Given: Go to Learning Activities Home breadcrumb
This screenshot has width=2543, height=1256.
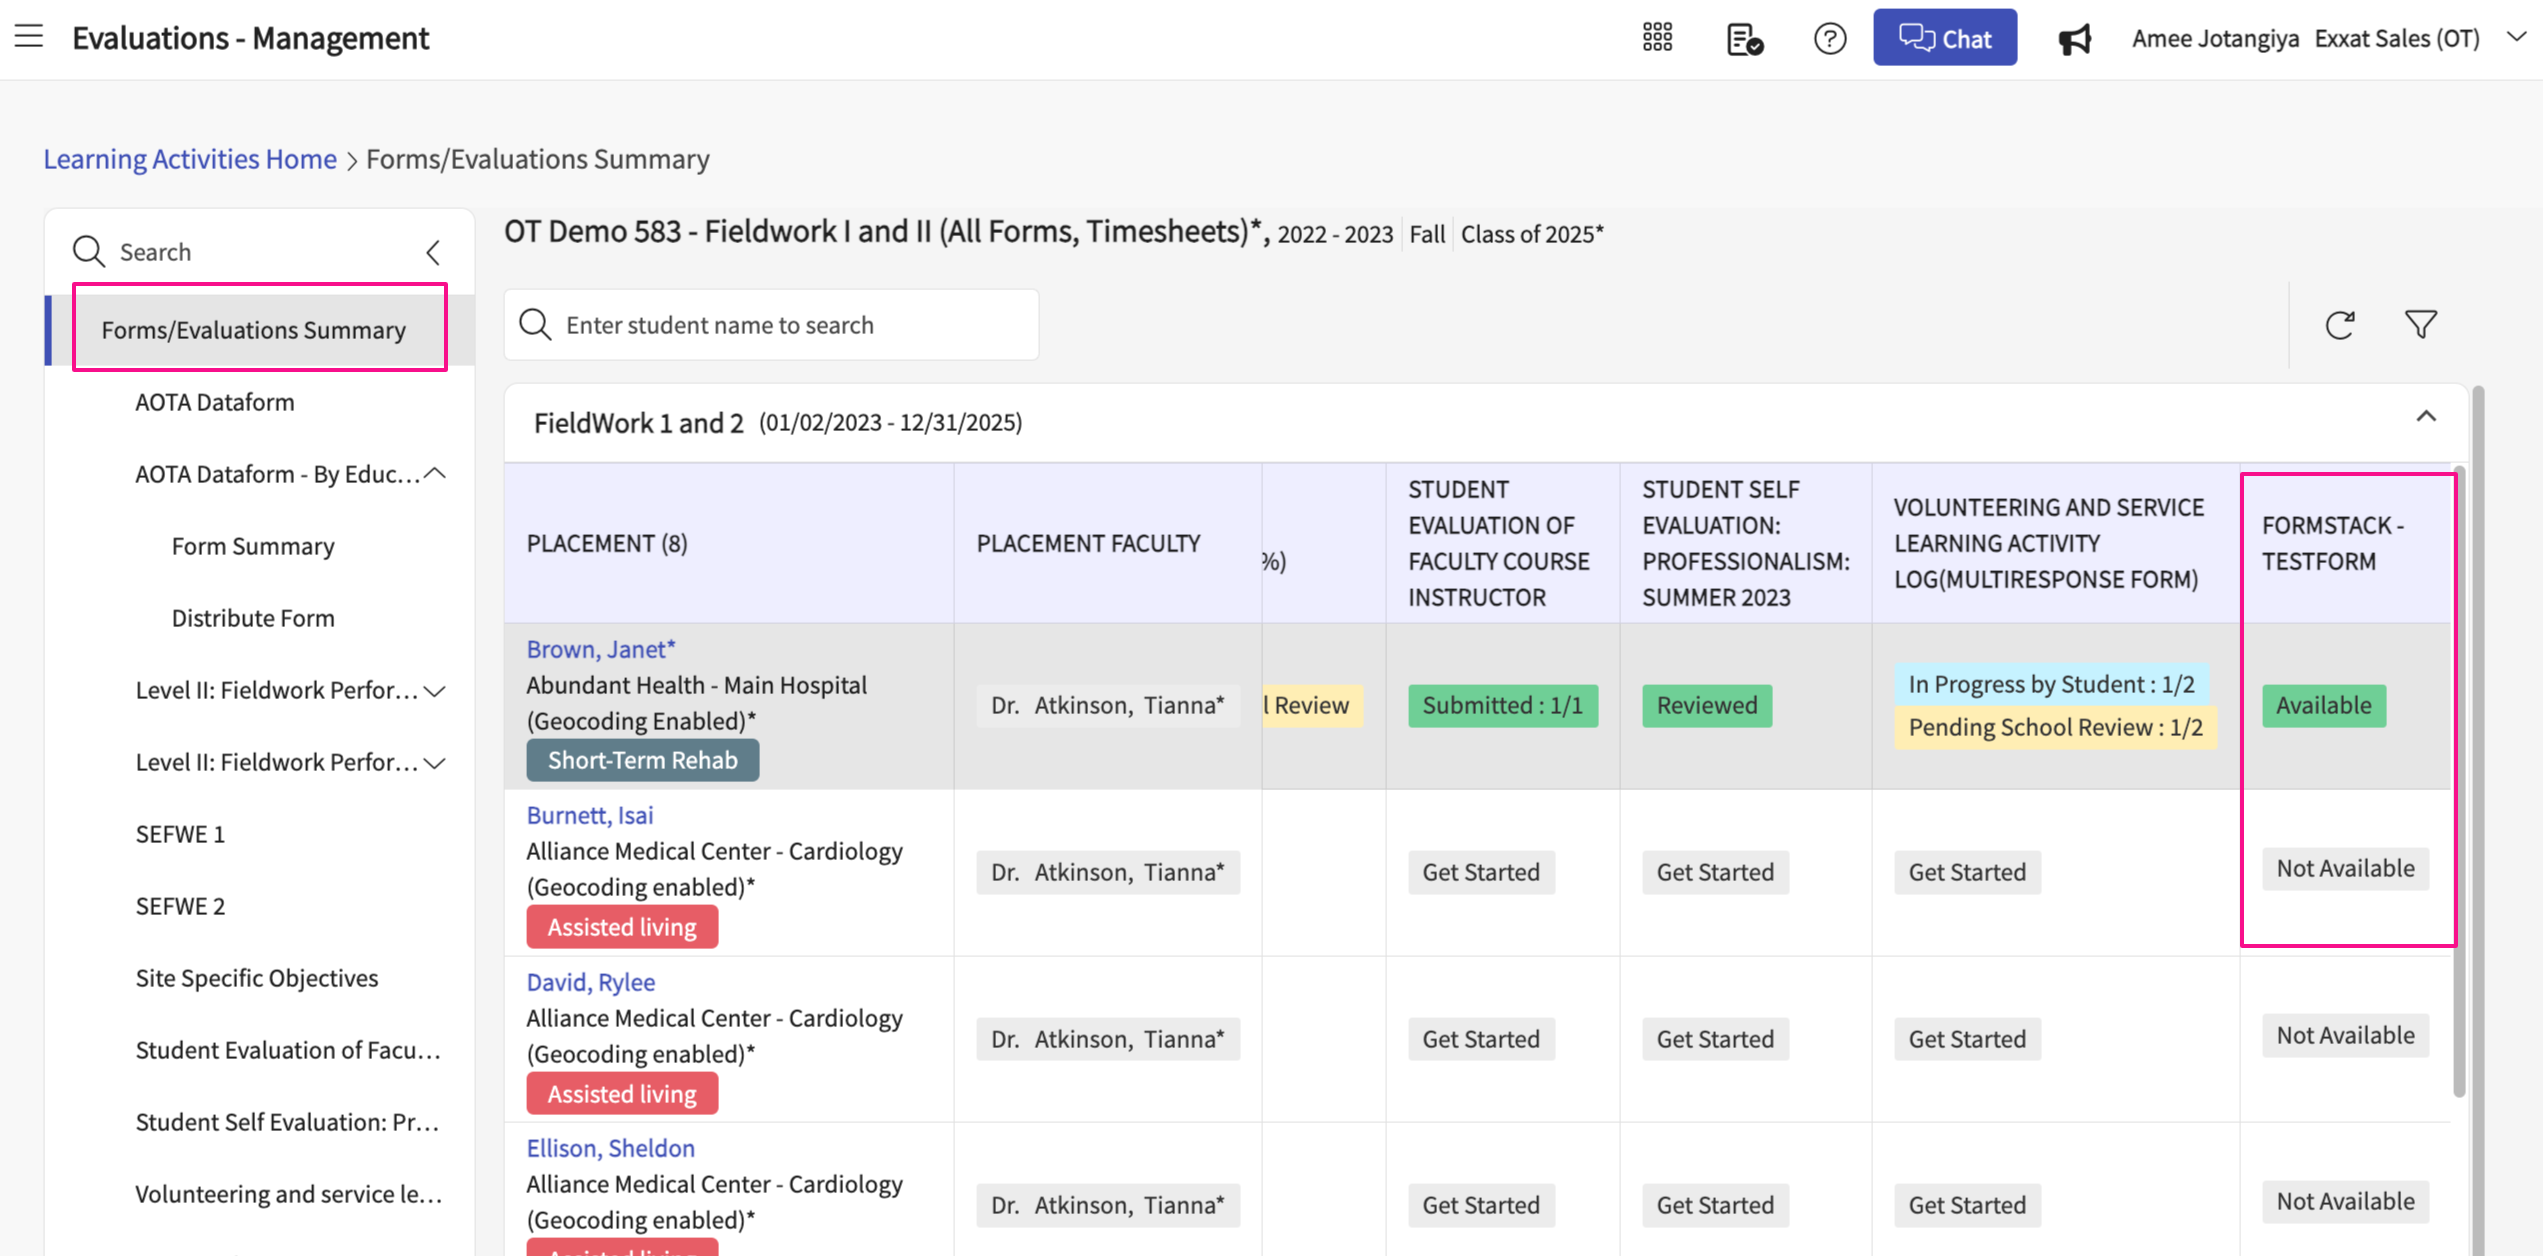Looking at the screenshot, I should tap(190, 159).
